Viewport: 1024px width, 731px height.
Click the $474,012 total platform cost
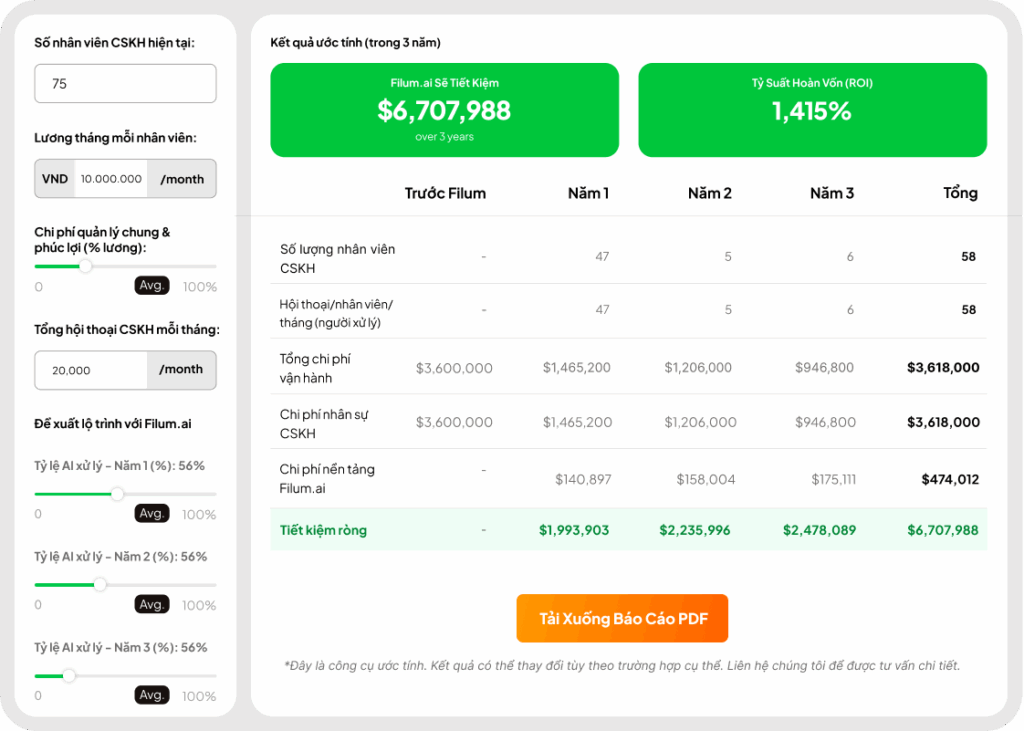(950, 480)
